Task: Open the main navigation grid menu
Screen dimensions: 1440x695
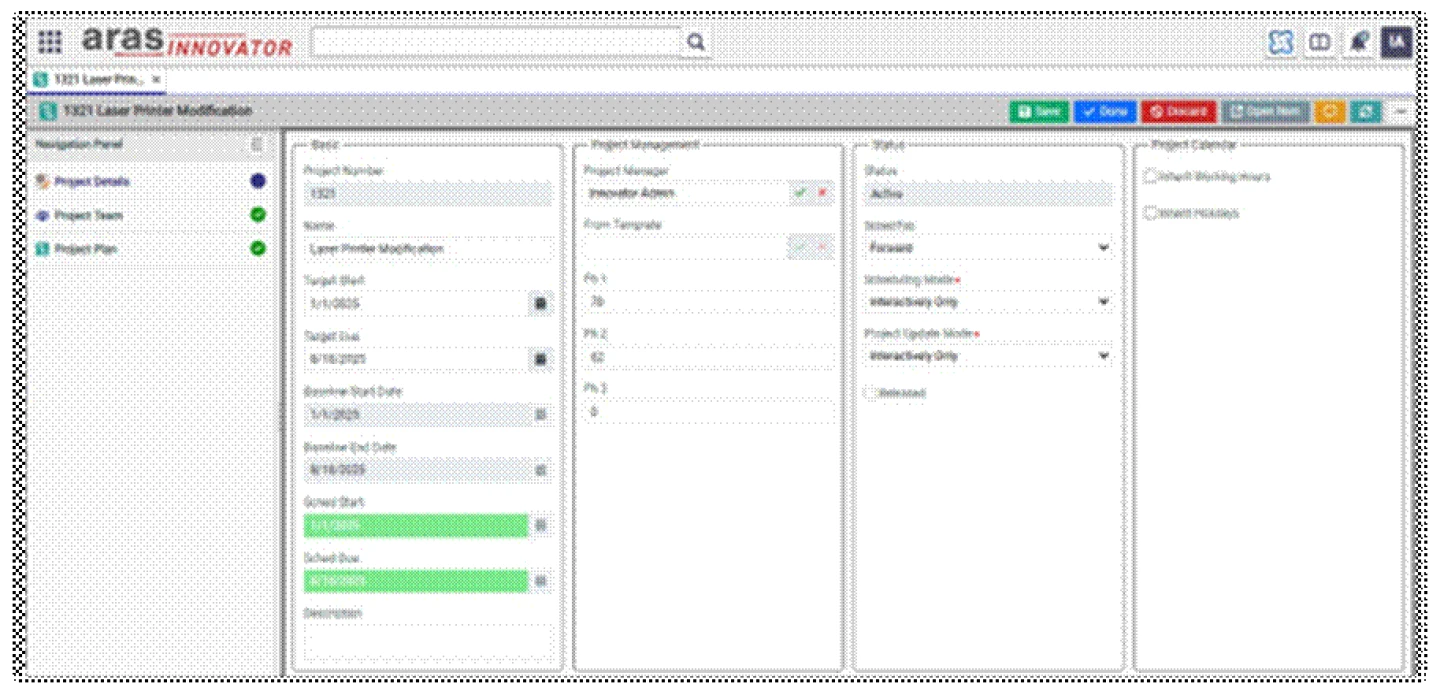Action: 50,42
